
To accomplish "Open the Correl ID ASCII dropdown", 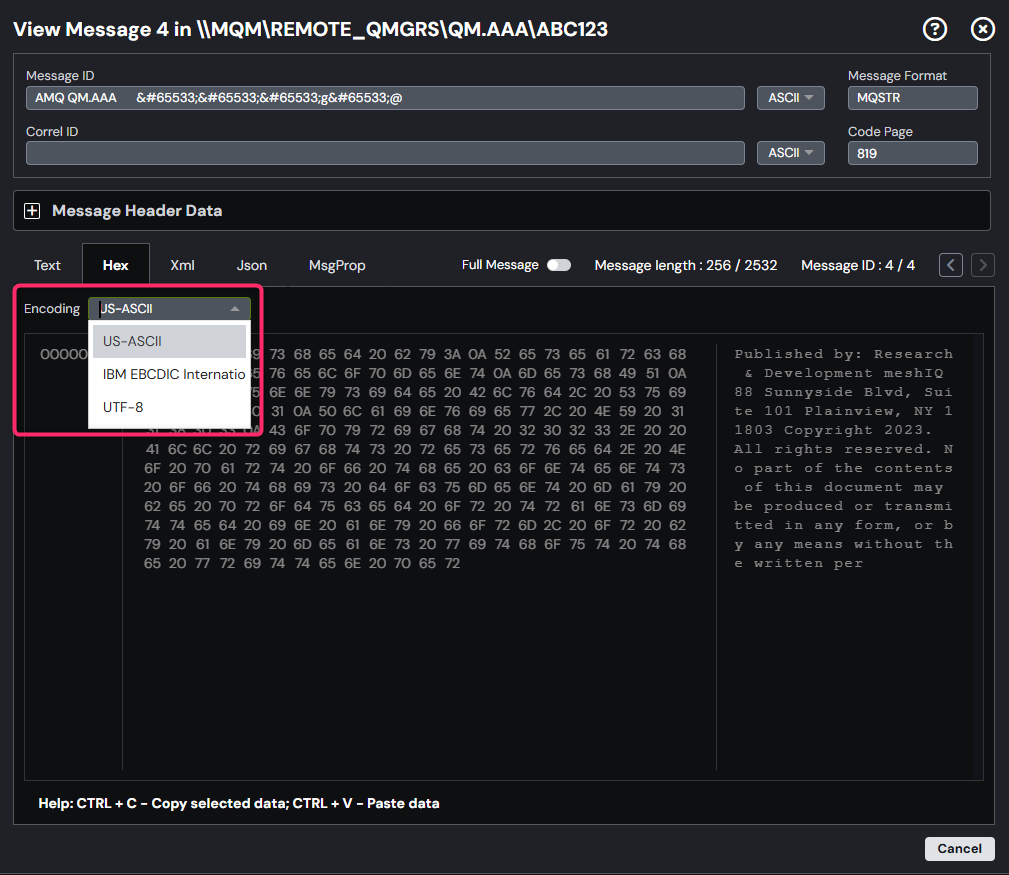I will (790, 152).
